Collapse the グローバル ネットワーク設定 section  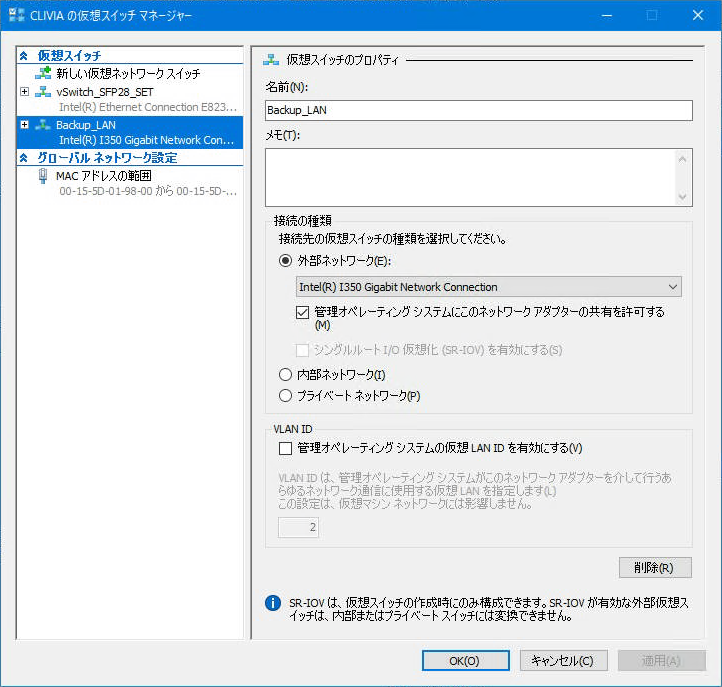[x=24, y=158]
